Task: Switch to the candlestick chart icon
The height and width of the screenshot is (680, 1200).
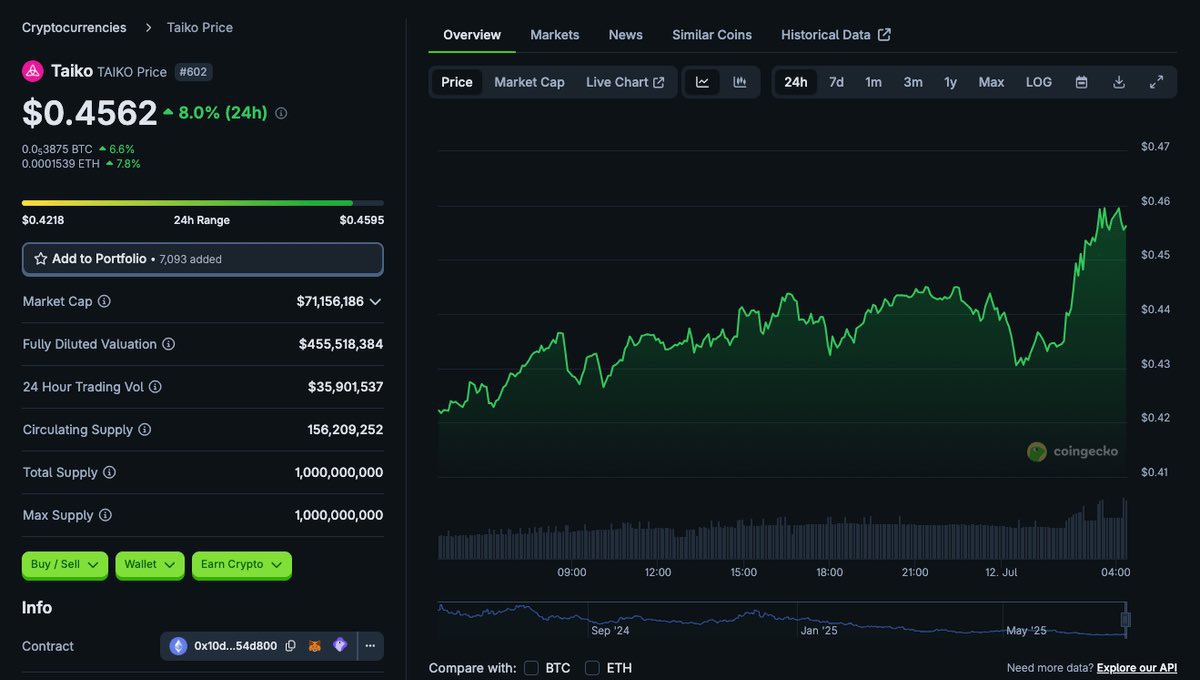Action: pos(740,82)
